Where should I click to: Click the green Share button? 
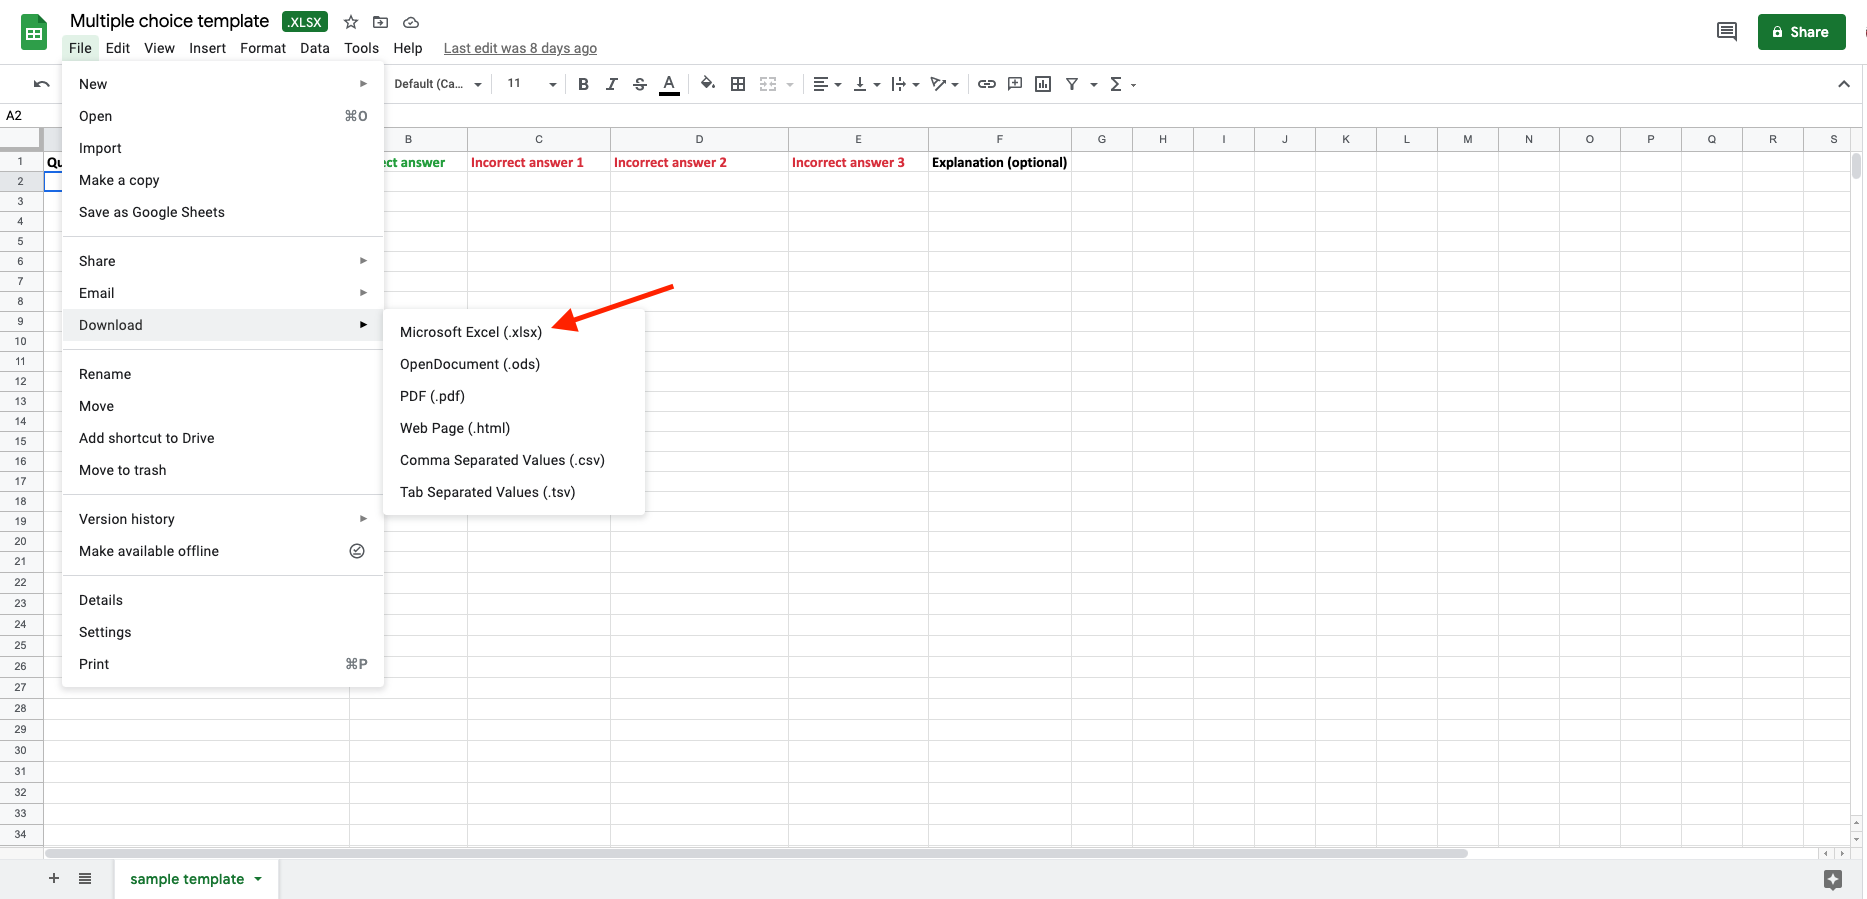coord(1801,32)
